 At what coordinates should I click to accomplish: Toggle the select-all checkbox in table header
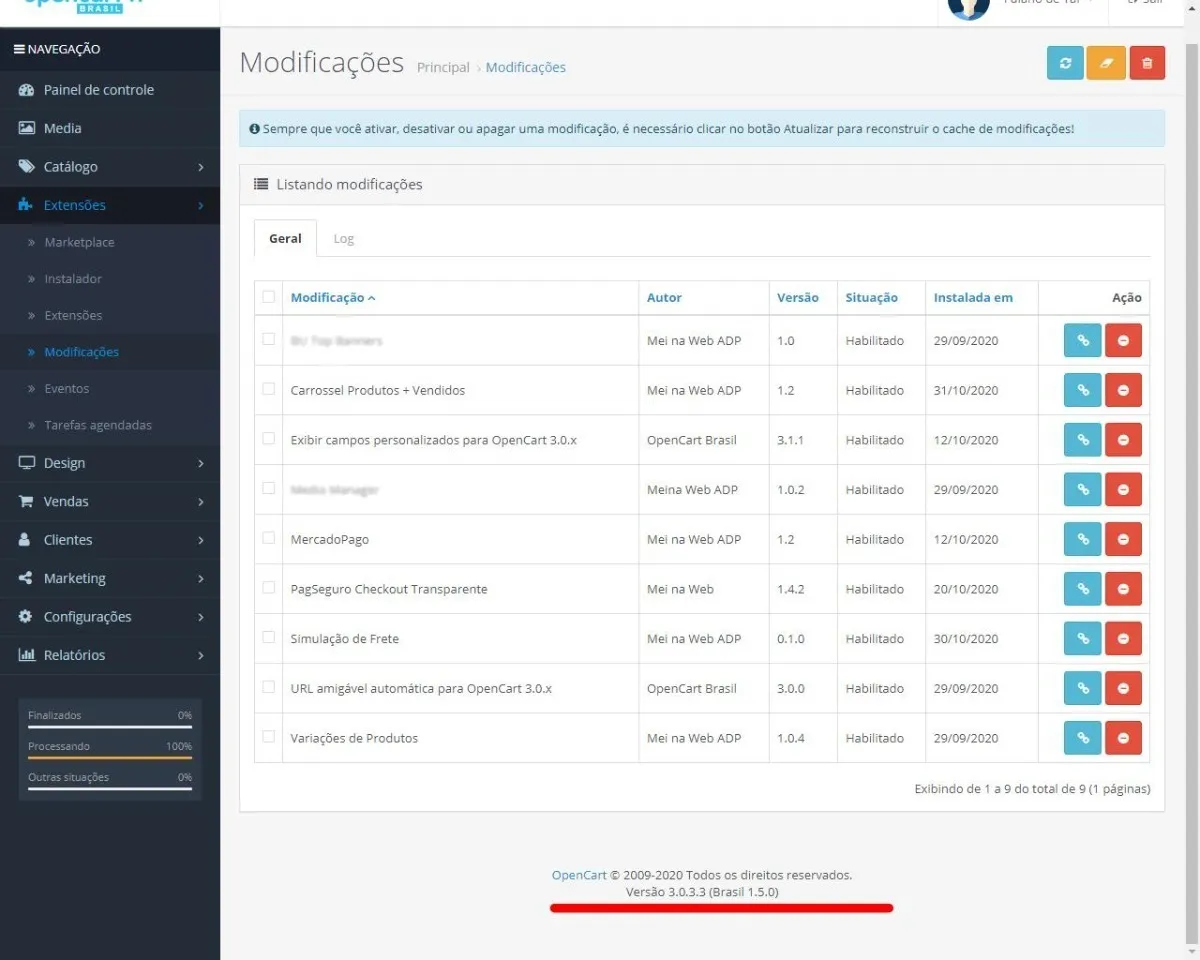(268, 296)
